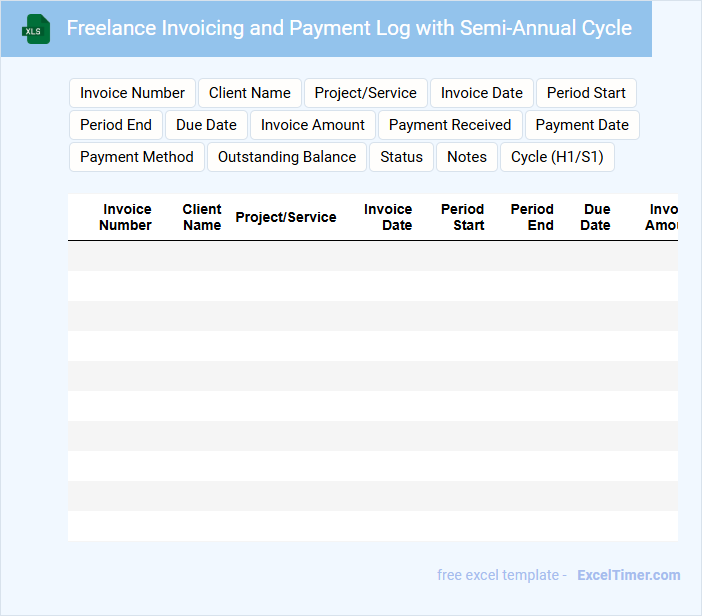Open the ExcelTimer.com link
Screen dimensions: 702x616
[628, 575]
